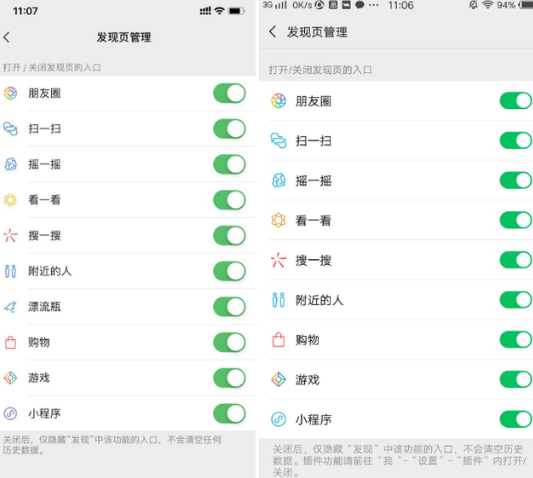Screen dimensions: 533x478
Task: Tap the 漂流瓶 bottle icon
Action: (11, 307)
